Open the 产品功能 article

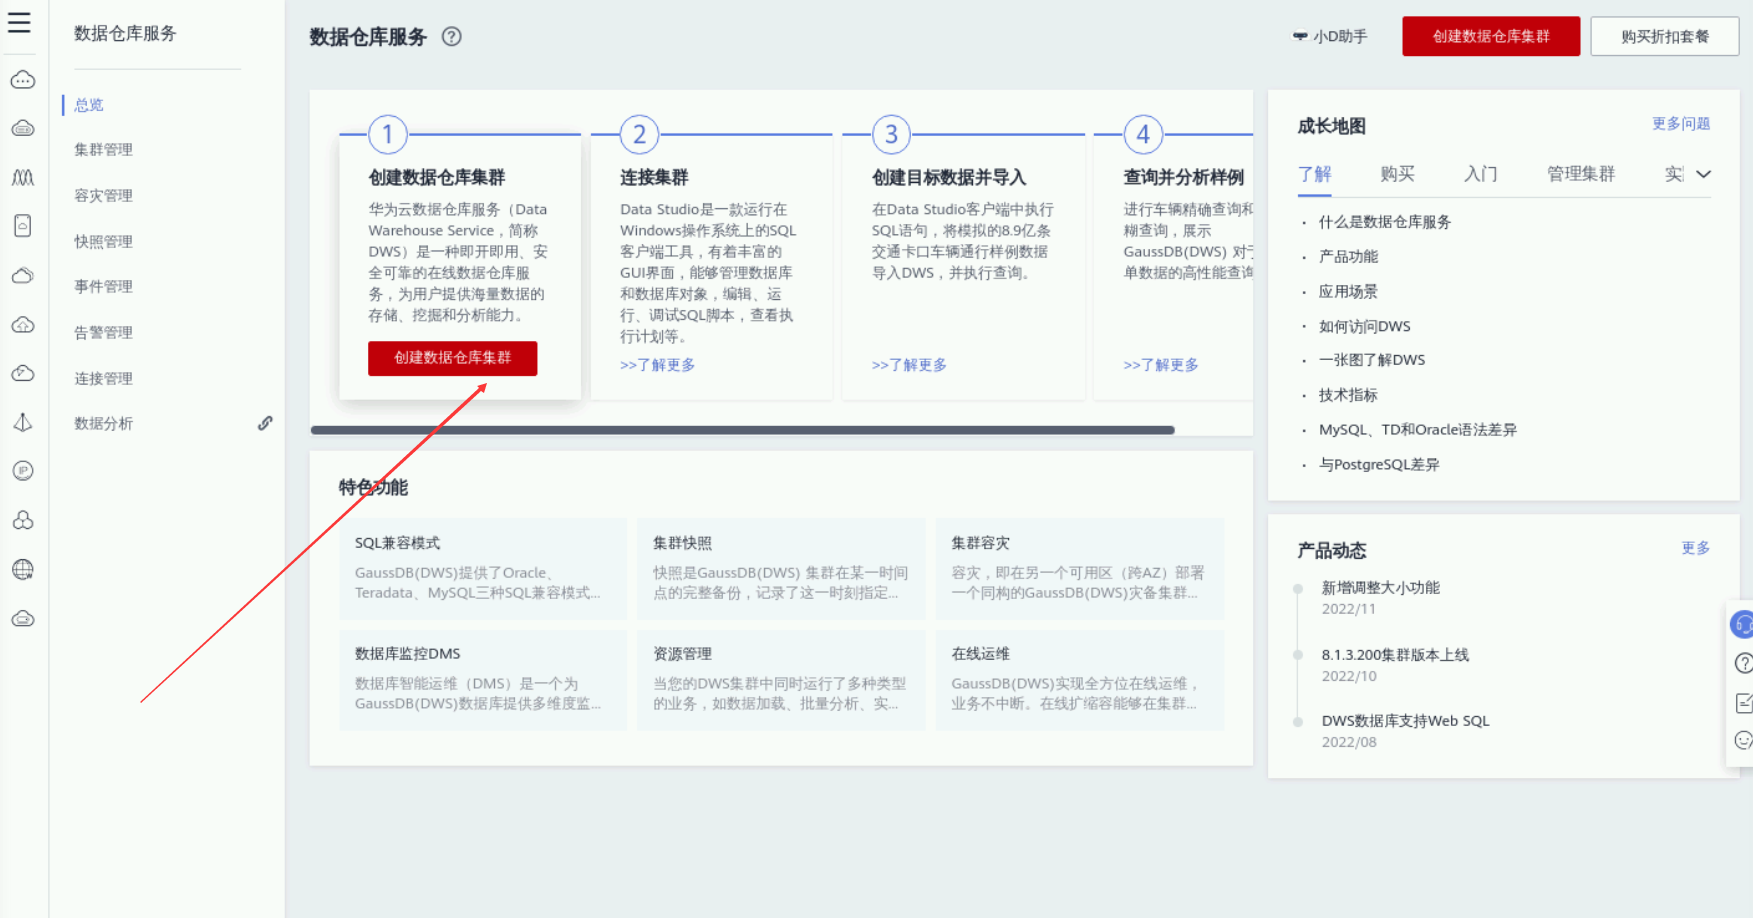[x=1348, y=257]
